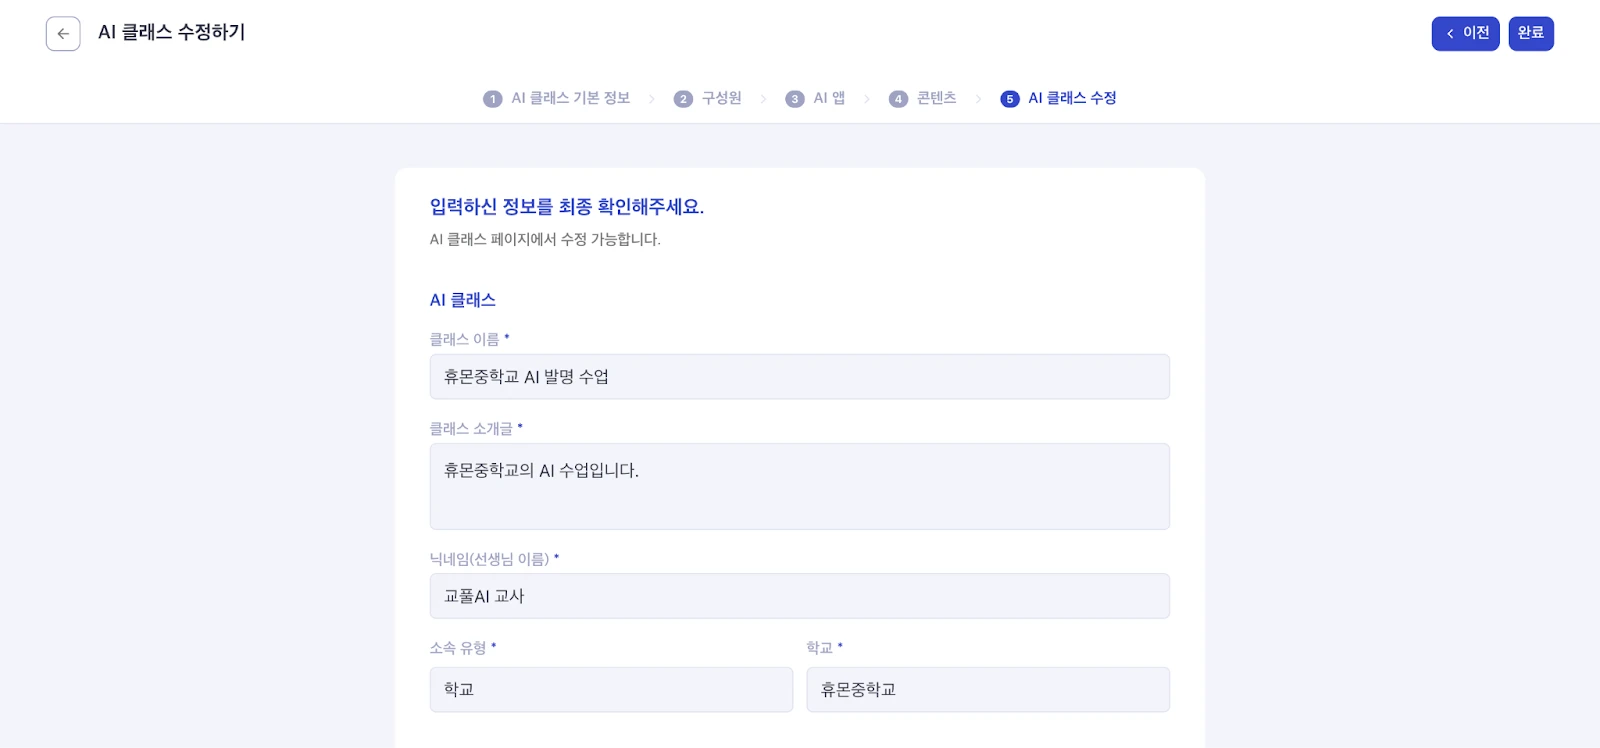This screenshot has width=1600, height=748.
Task: Open the 소속 유형 field
Action: (x=611, y=690)
